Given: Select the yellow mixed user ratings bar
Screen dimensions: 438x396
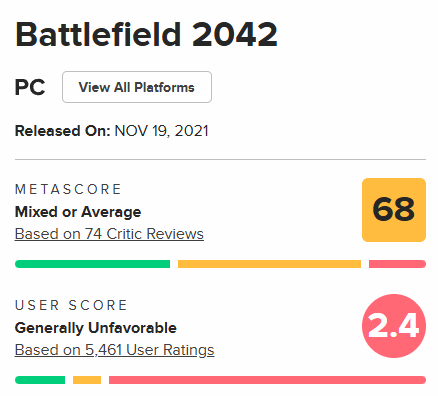Looking at the screenshot, I should tap(87, 380).
